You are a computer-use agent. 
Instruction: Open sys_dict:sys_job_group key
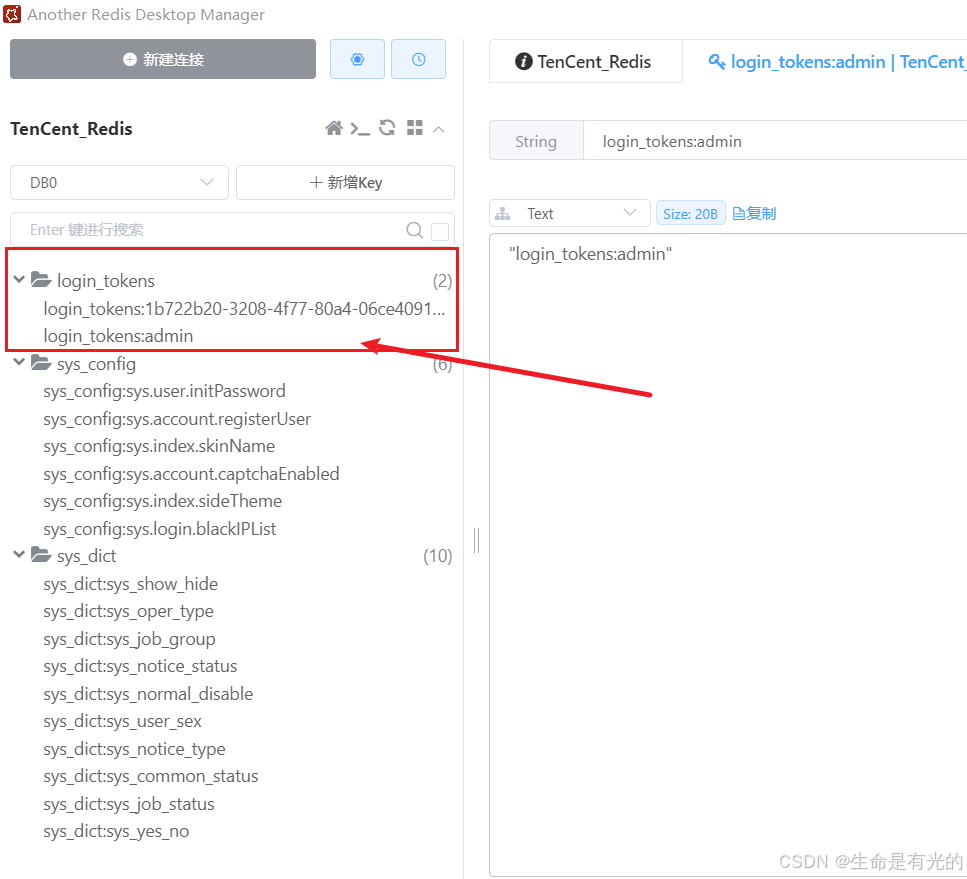pos(130,639)
